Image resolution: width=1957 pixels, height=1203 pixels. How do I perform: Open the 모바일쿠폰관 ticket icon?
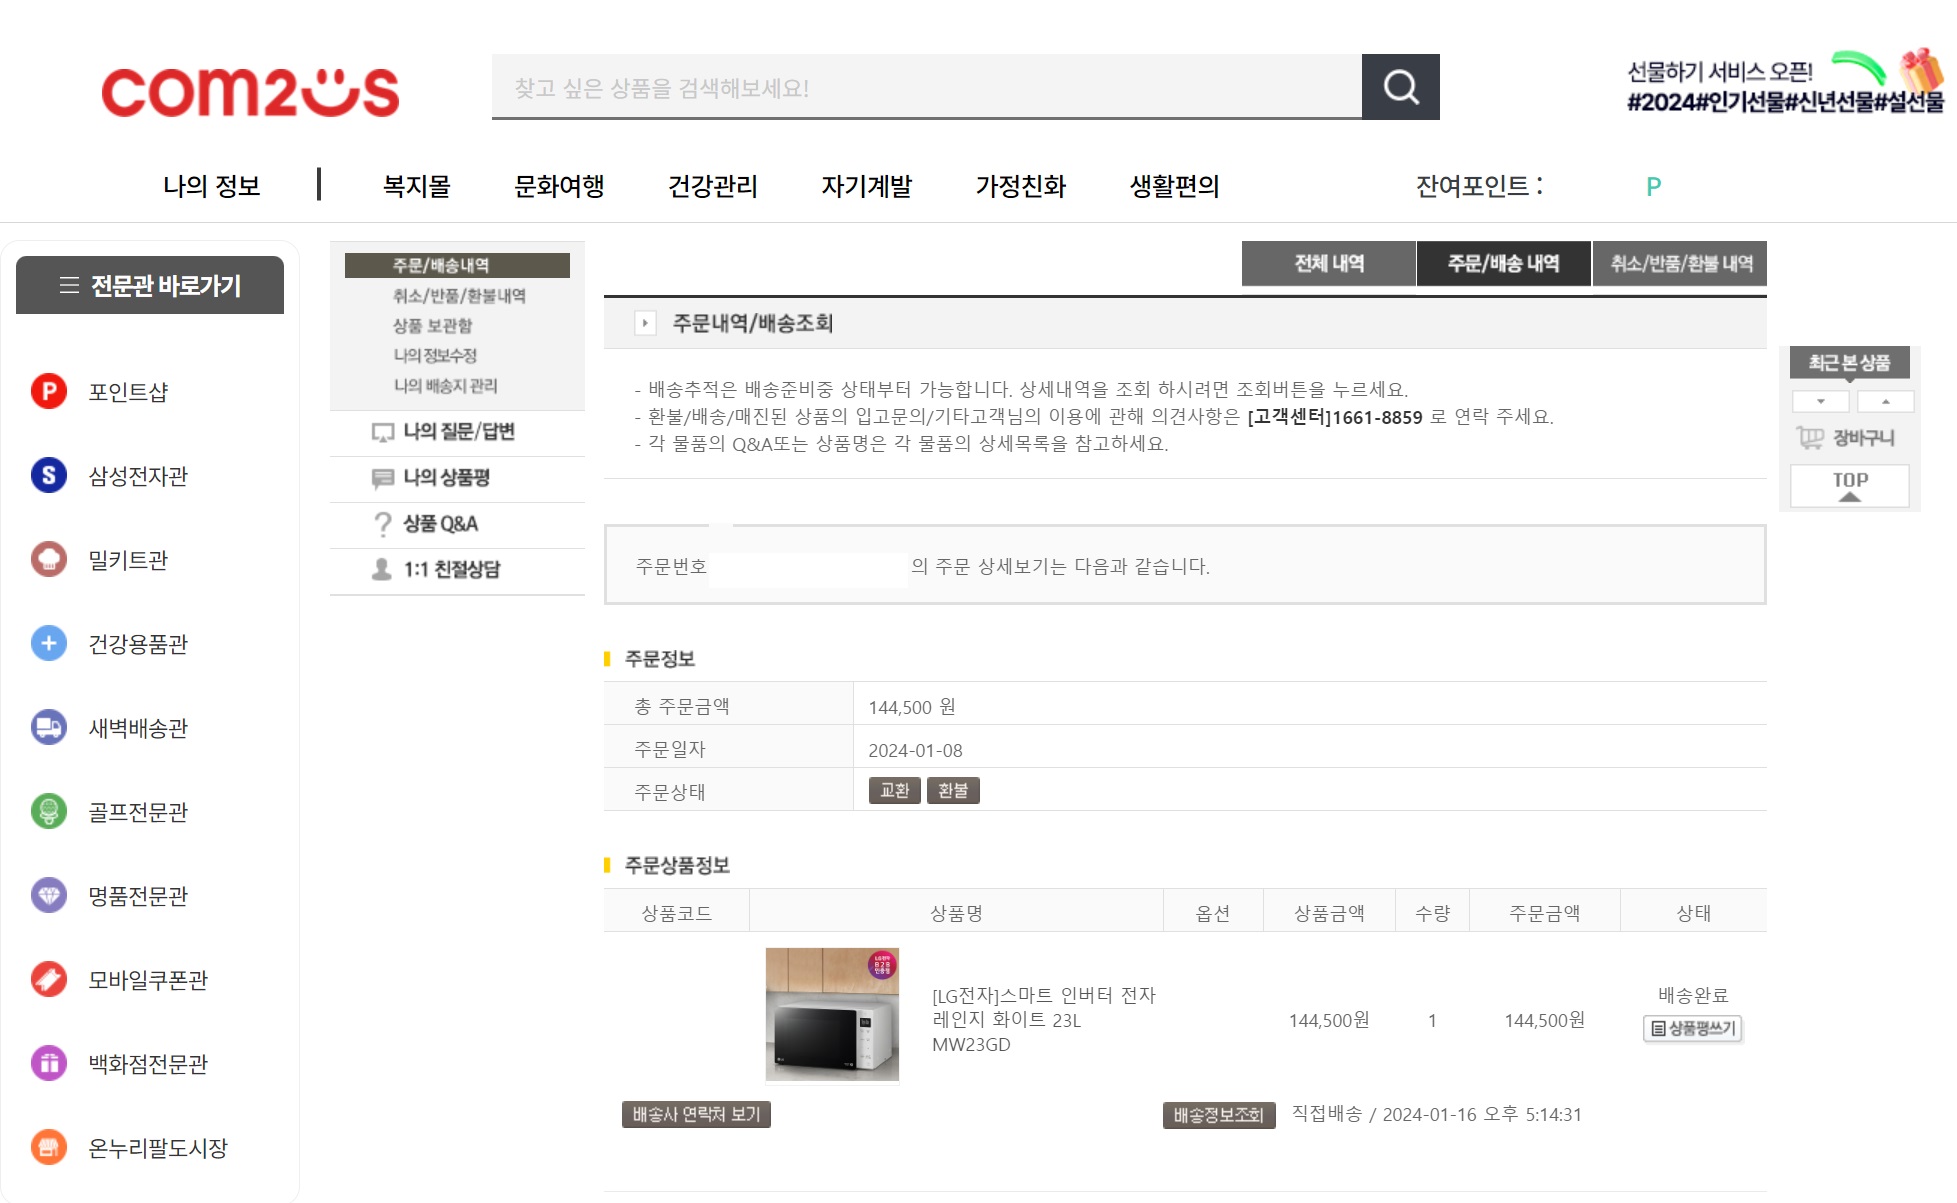point(49,979)
